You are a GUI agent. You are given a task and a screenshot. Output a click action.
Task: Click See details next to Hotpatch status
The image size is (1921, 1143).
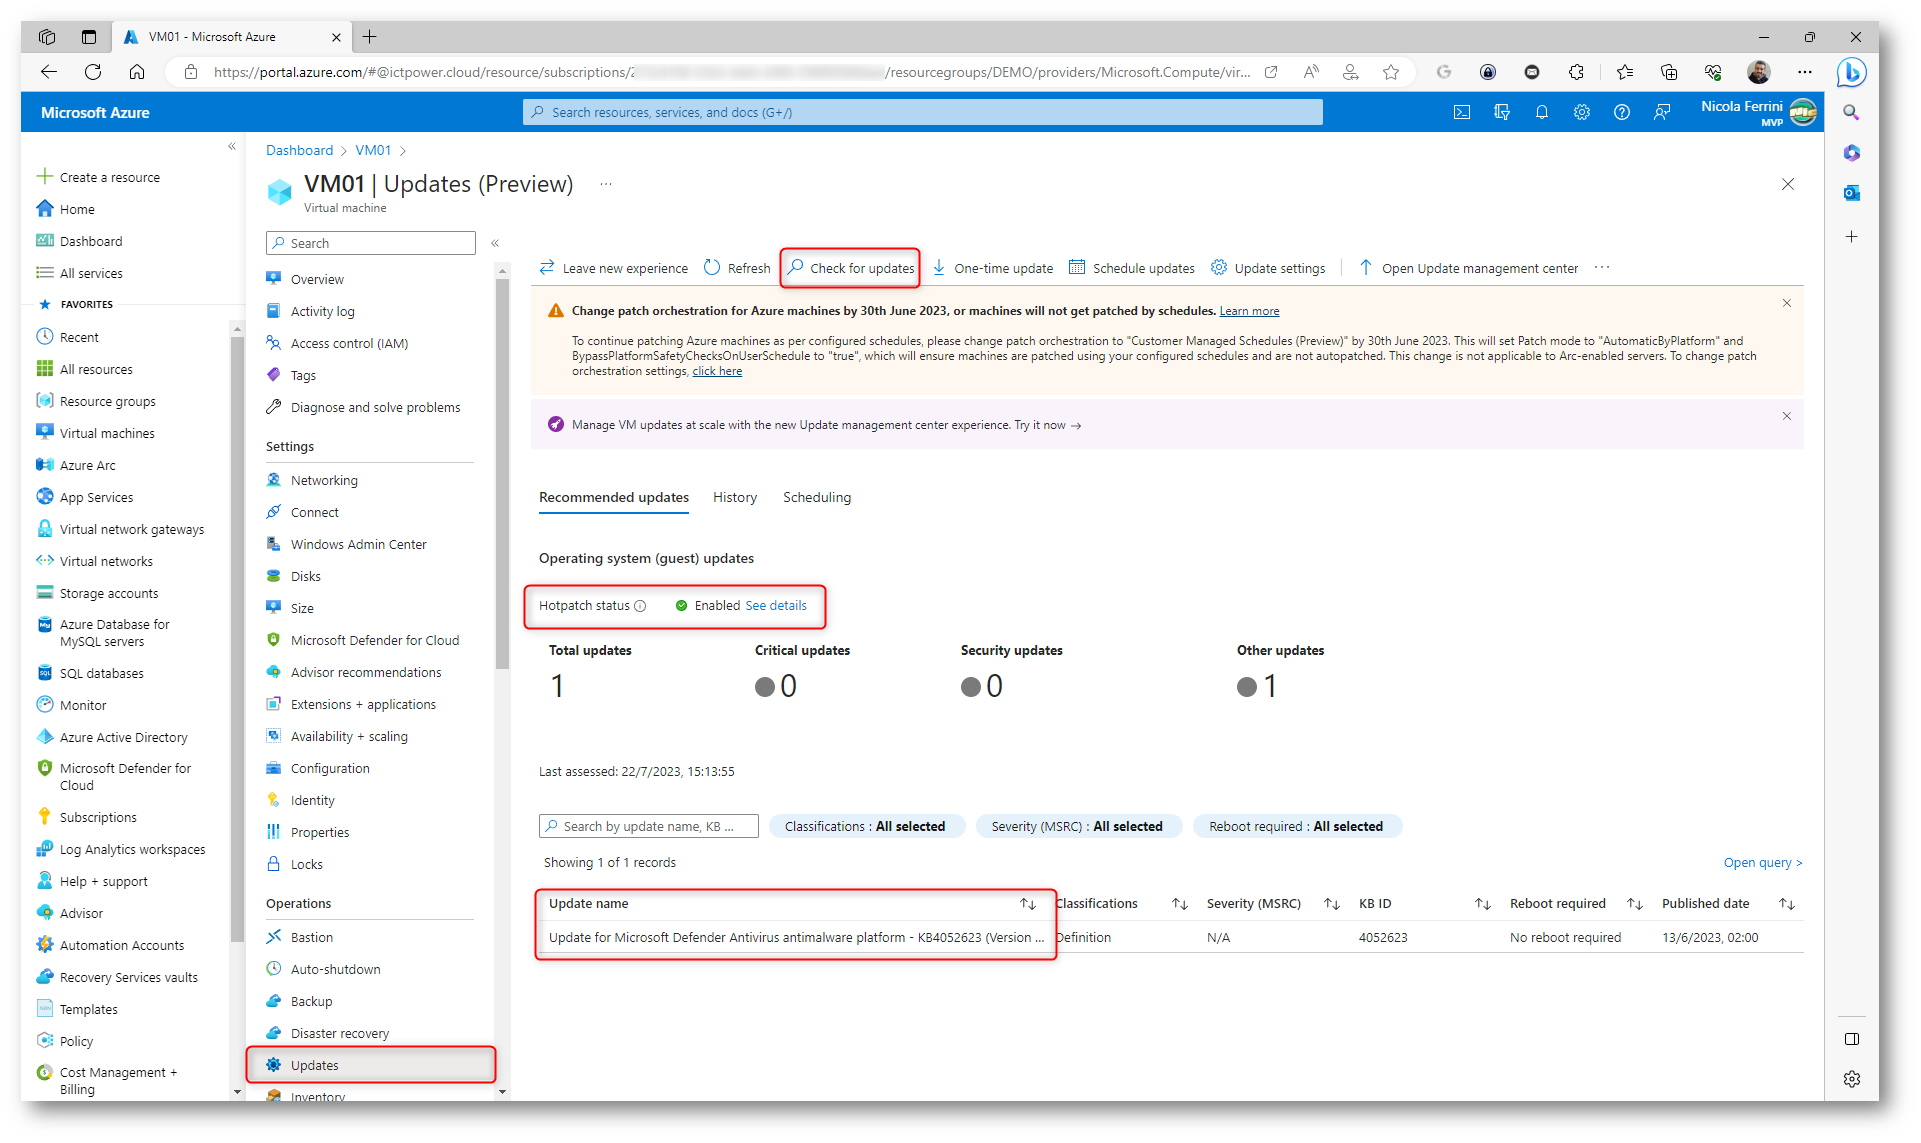[776, 606]
